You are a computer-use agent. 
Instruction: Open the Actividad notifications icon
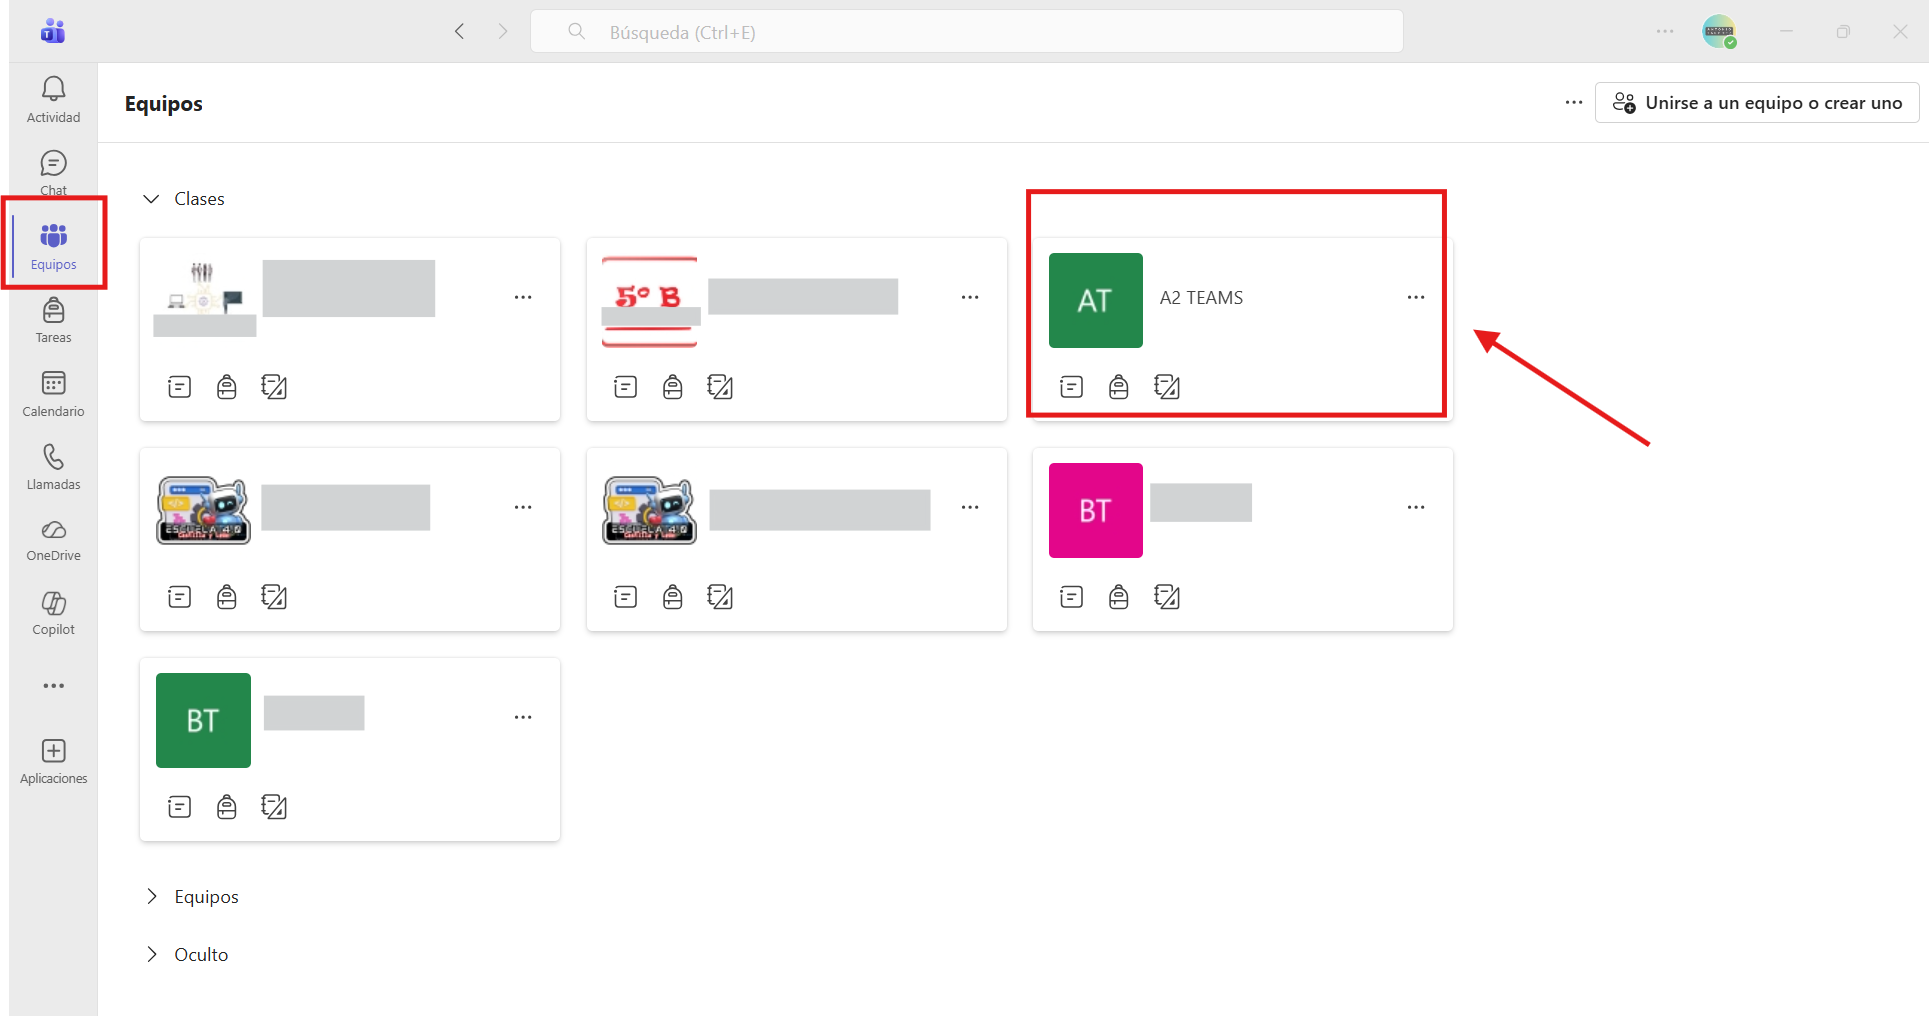pos(53,100)
